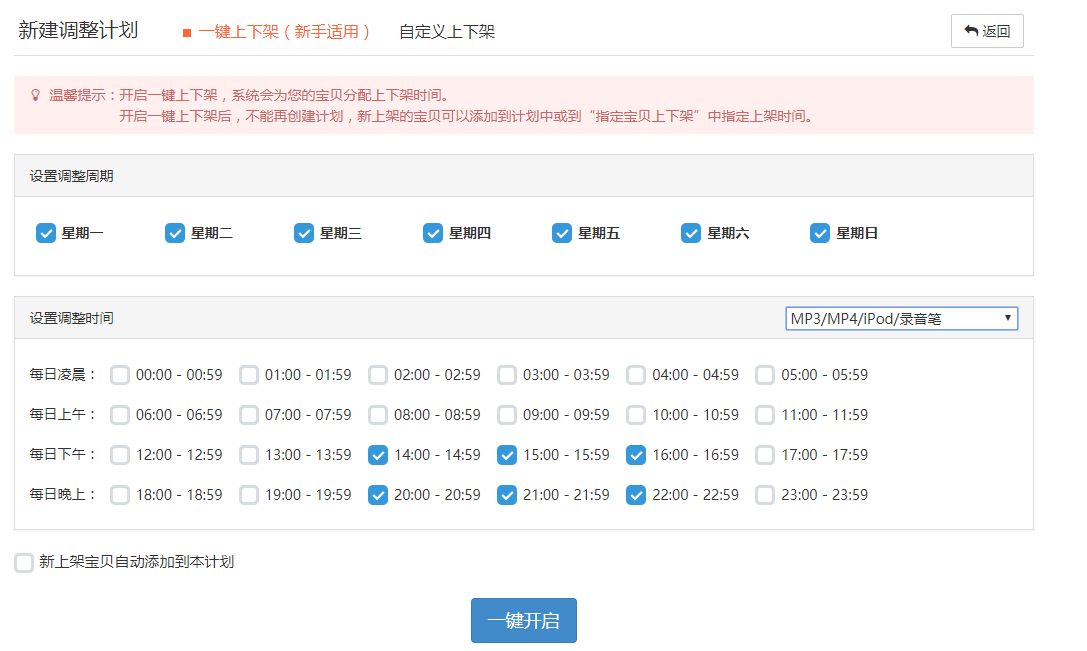This screenshot has width=1087, height=651.
Task: Uncheck the 21:00 - 21:59 time slot
Action: pyautogui.click(x=507, y=495)
